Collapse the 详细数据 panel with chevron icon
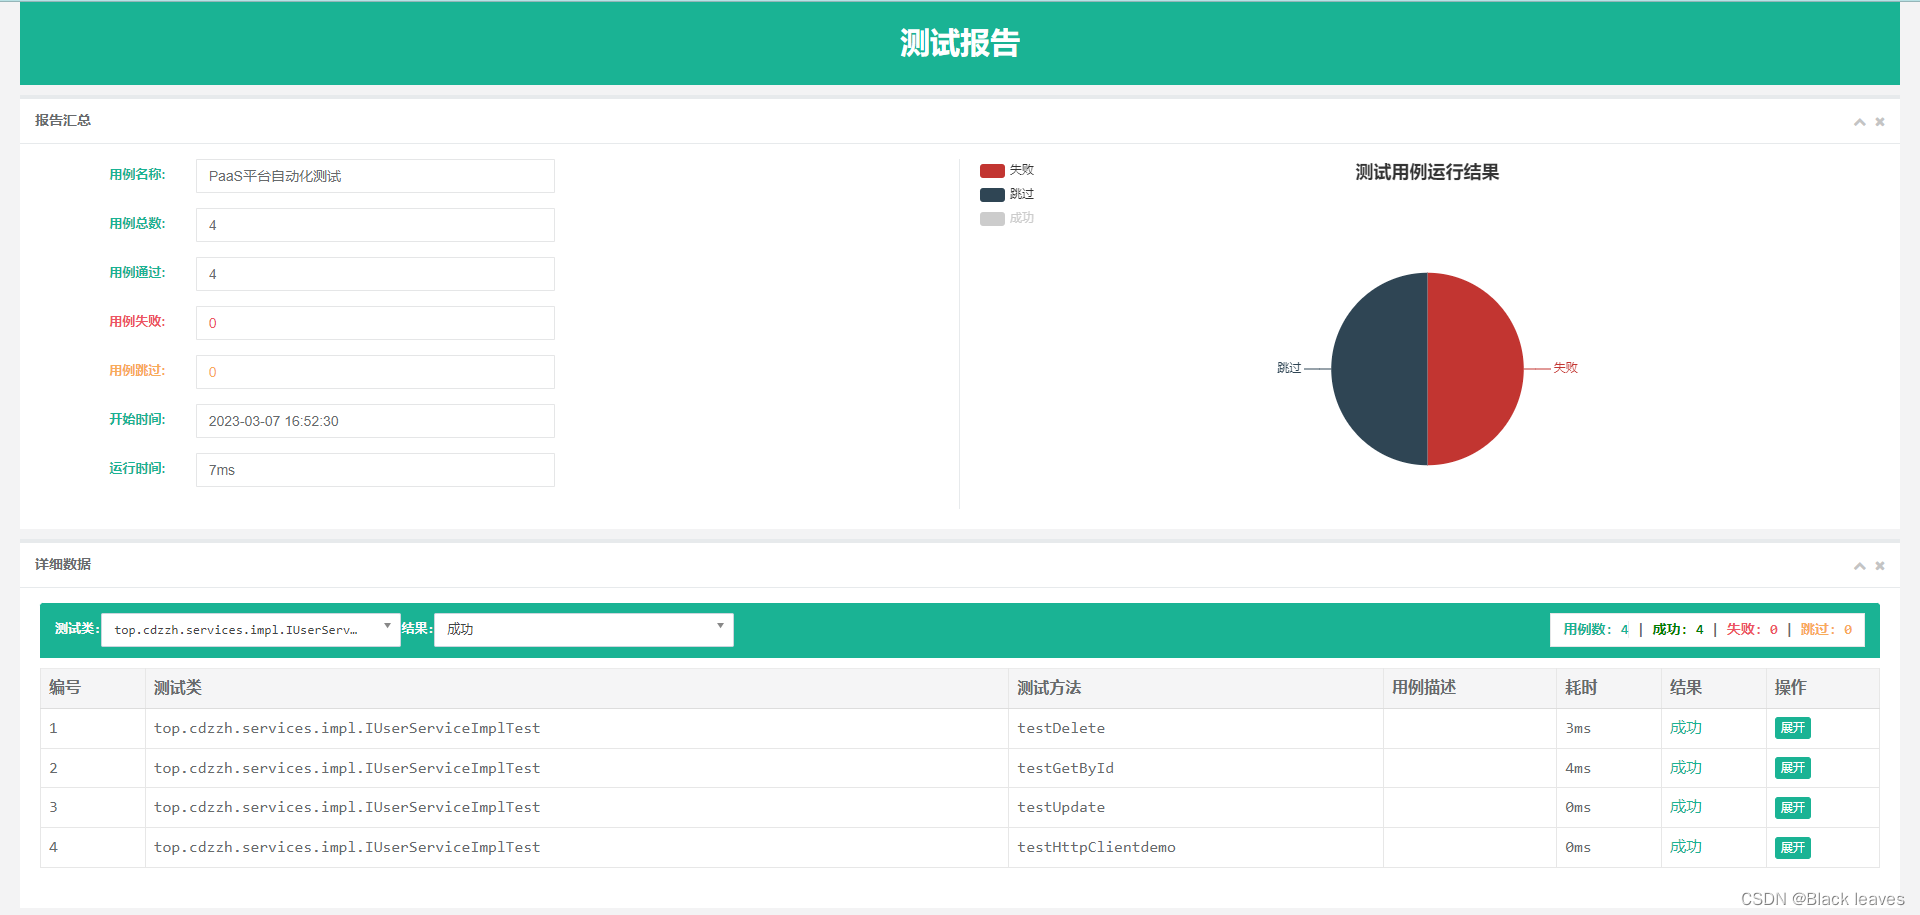 click(1859, 566)
